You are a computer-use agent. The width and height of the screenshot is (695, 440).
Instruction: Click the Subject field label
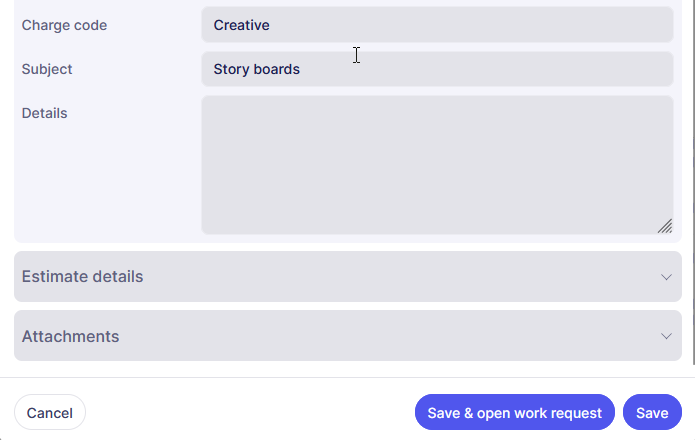tap(47, 69)
